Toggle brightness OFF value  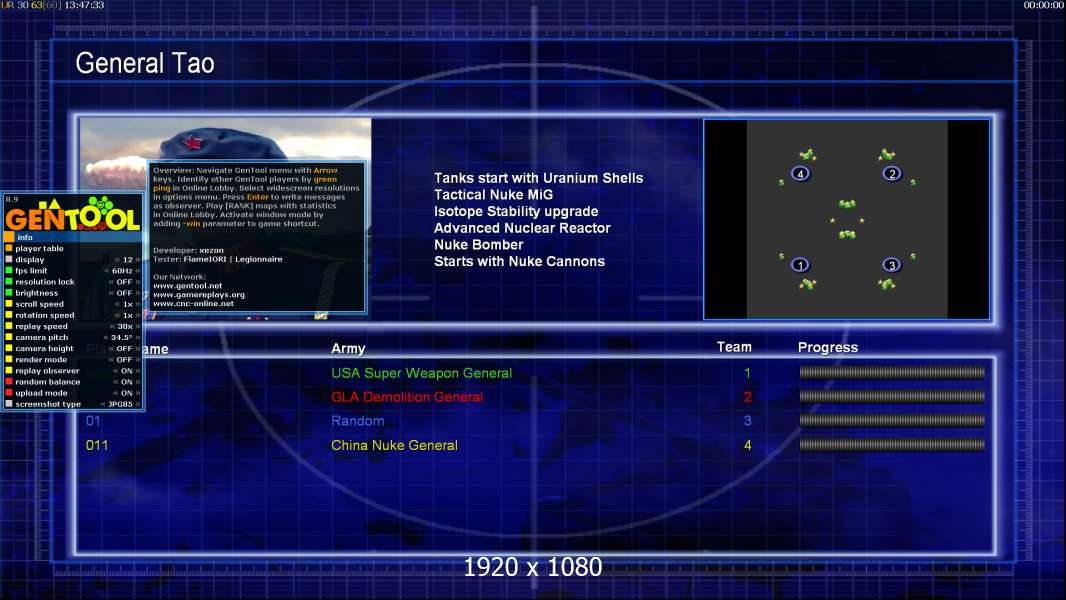124,293
